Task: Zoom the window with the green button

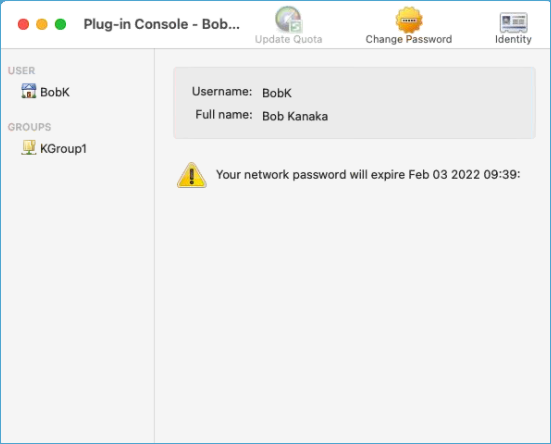Action: point(60,24)
